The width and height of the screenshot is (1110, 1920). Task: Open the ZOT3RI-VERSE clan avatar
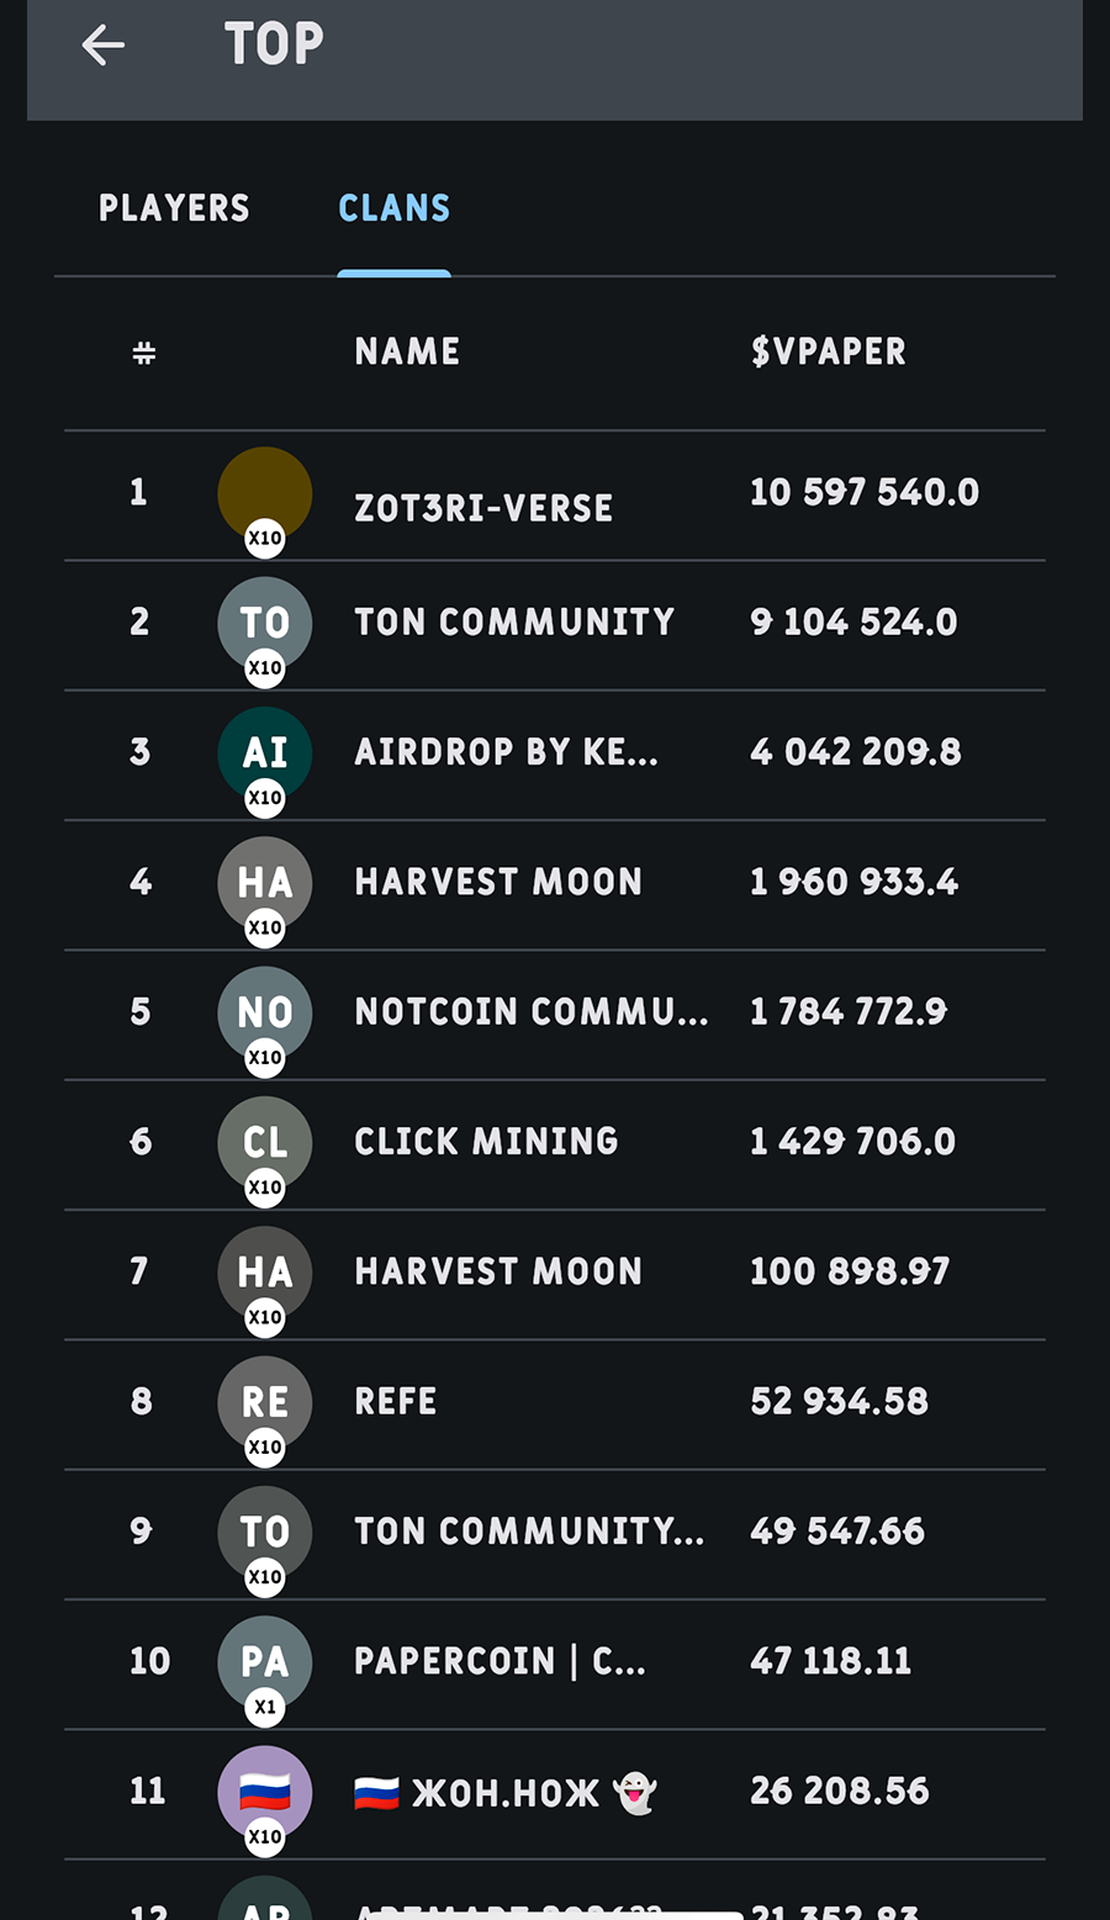tap(265, 495)
